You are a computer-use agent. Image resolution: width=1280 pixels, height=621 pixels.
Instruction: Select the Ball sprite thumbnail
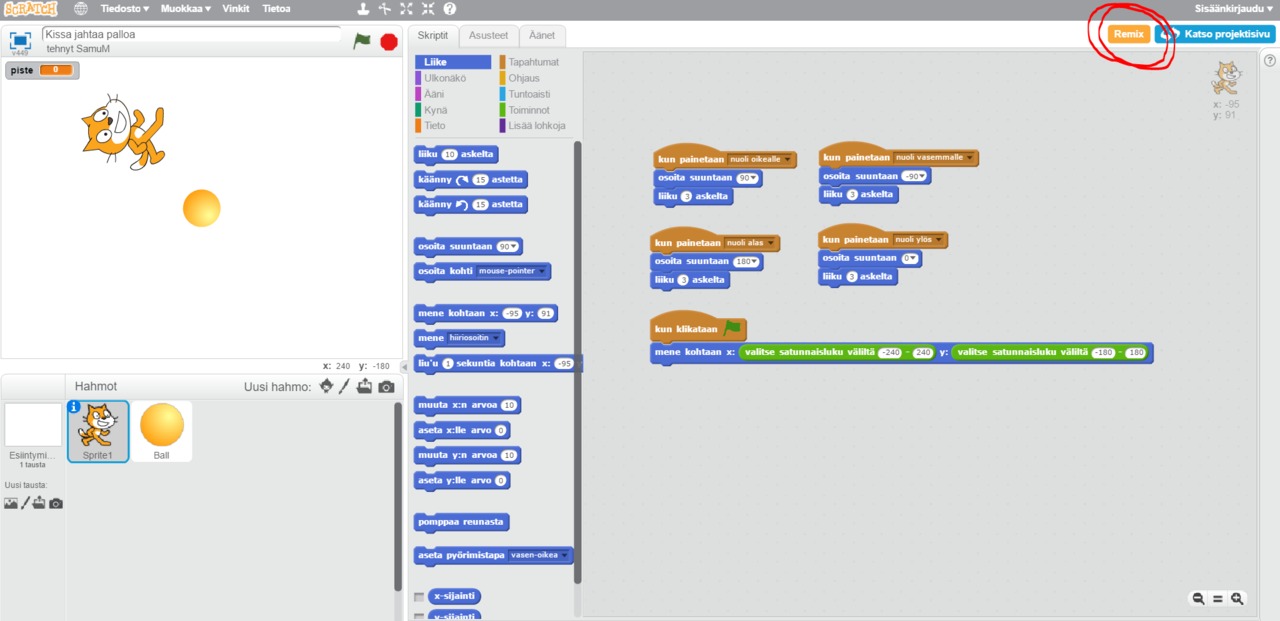[162, 430]
